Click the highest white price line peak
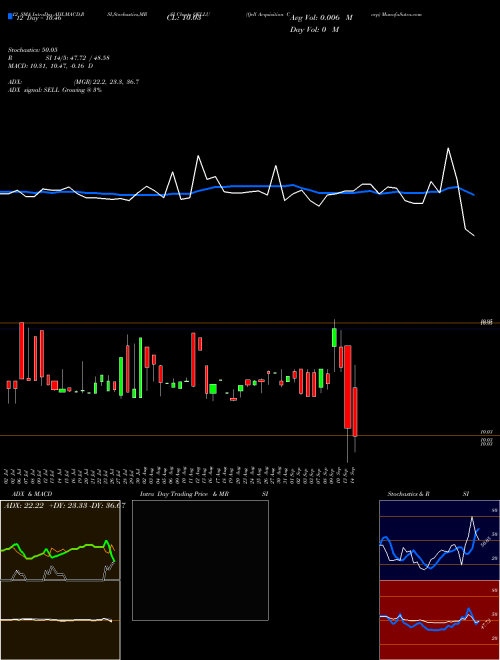The height and width of the screenshot is (660, 500). point(448,148)
